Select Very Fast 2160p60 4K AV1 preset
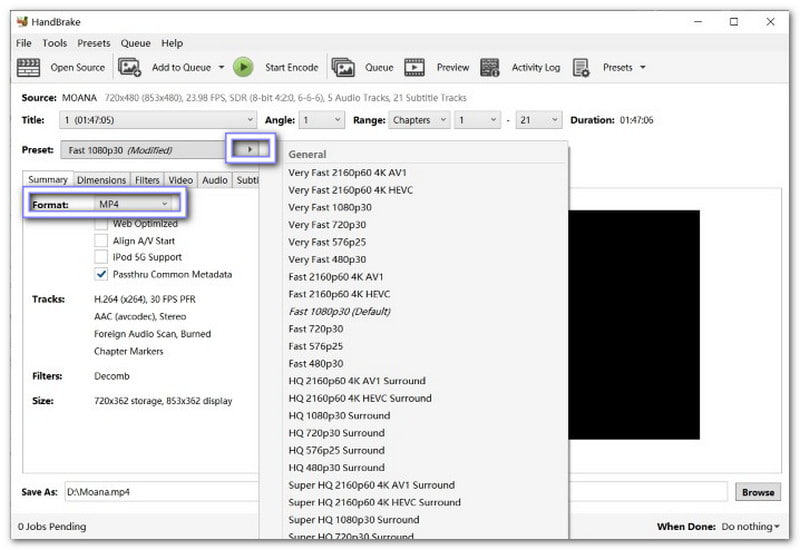Image resolution: width=800 pixels, height=550 pixels. tap(347, 172)
